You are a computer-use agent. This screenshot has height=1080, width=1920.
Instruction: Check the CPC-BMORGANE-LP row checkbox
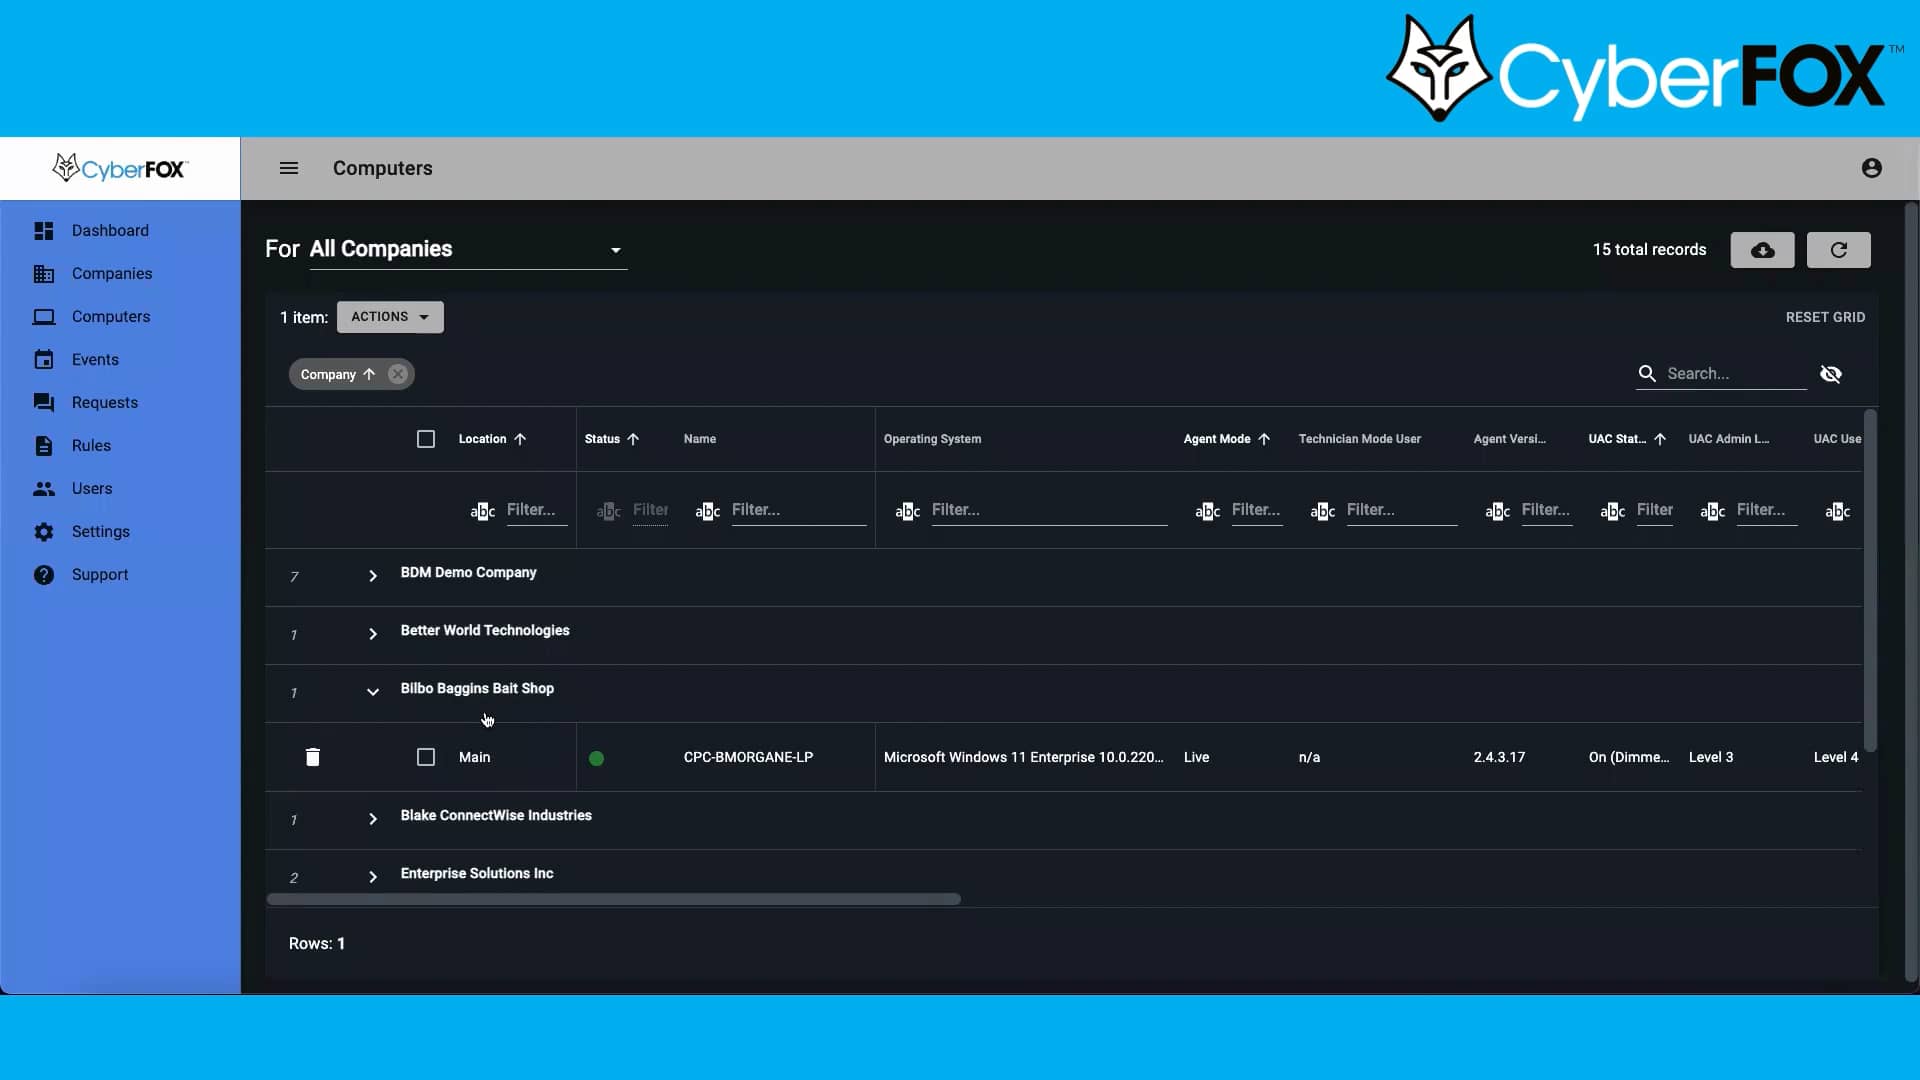coord(425,757)
